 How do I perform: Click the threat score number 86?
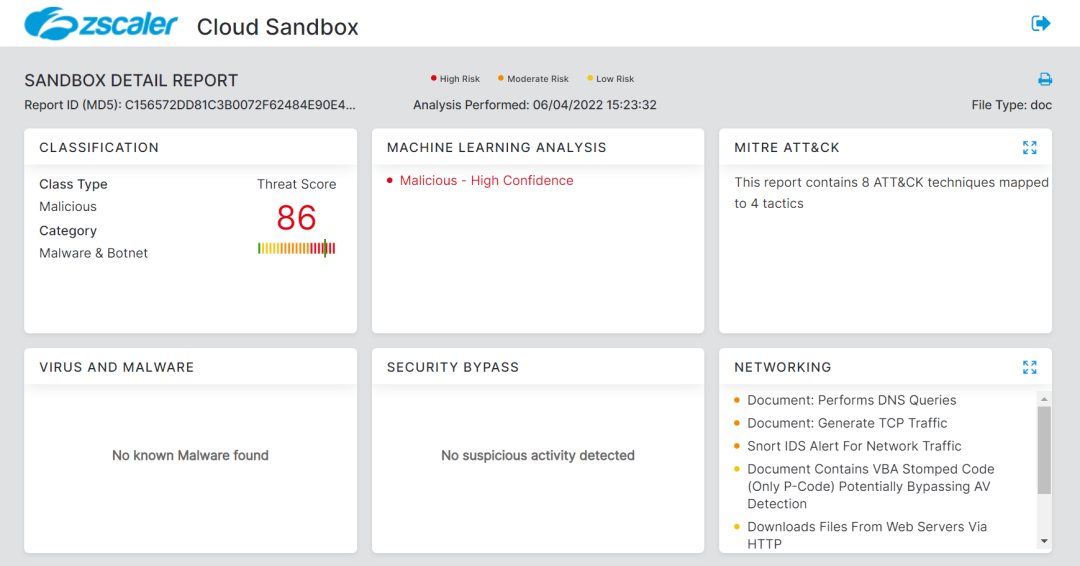pos(296,217)
